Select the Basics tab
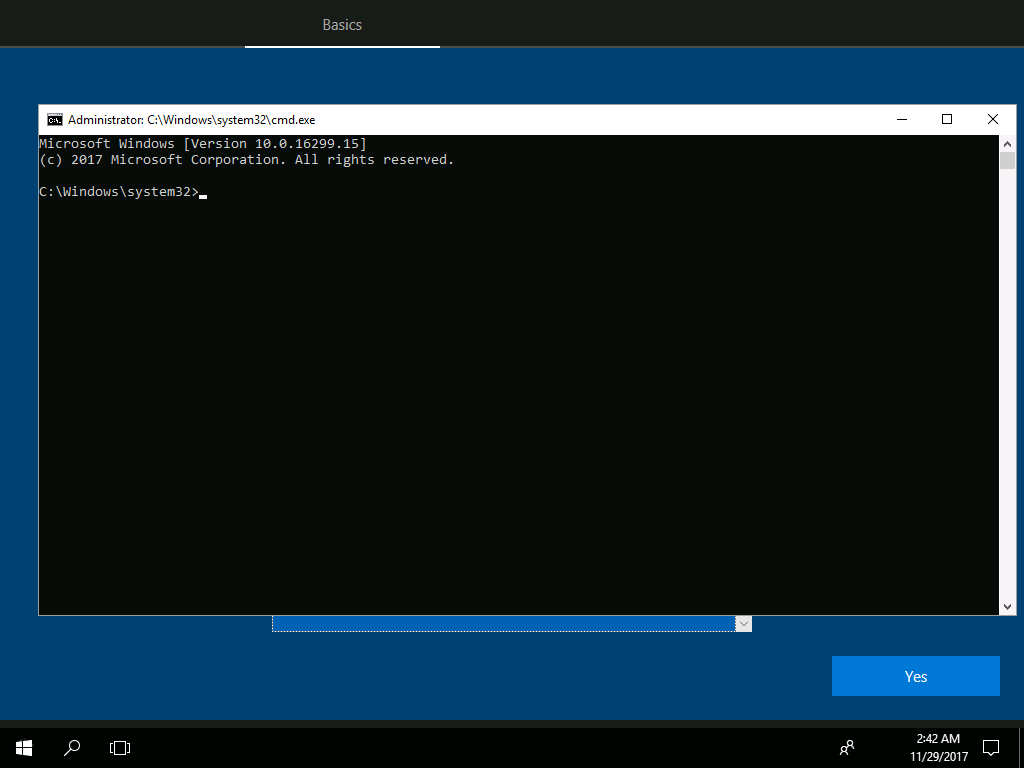This screenshot has width=1024, height=768. tap(342, 25)
